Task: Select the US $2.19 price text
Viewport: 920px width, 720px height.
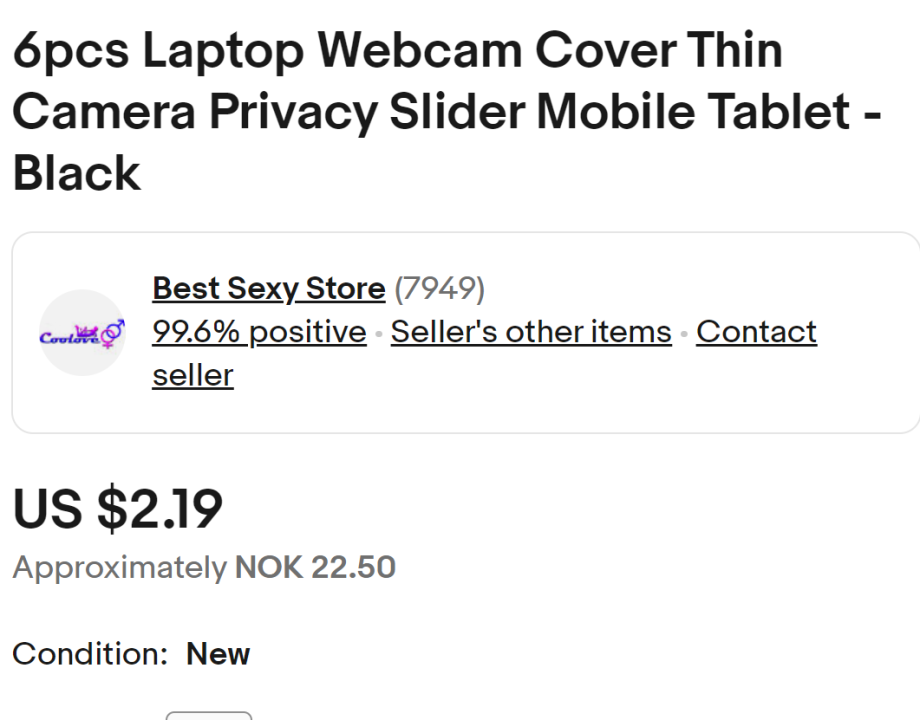Action: 115,510
